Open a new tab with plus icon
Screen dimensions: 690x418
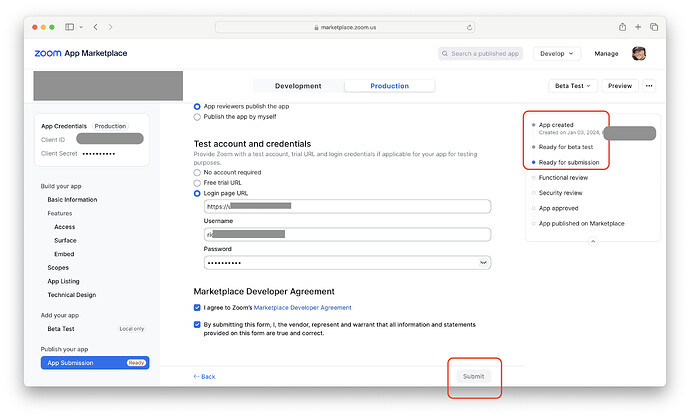638,27
